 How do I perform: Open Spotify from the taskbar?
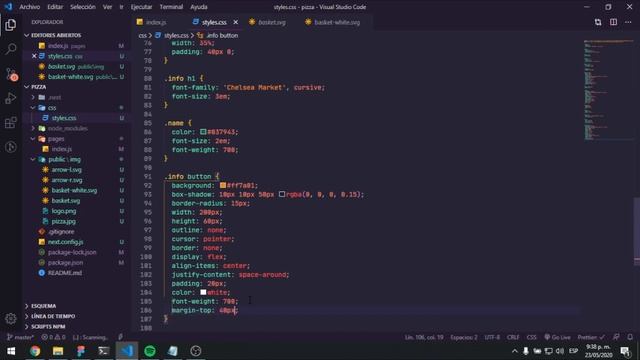[x=150, y=351]
